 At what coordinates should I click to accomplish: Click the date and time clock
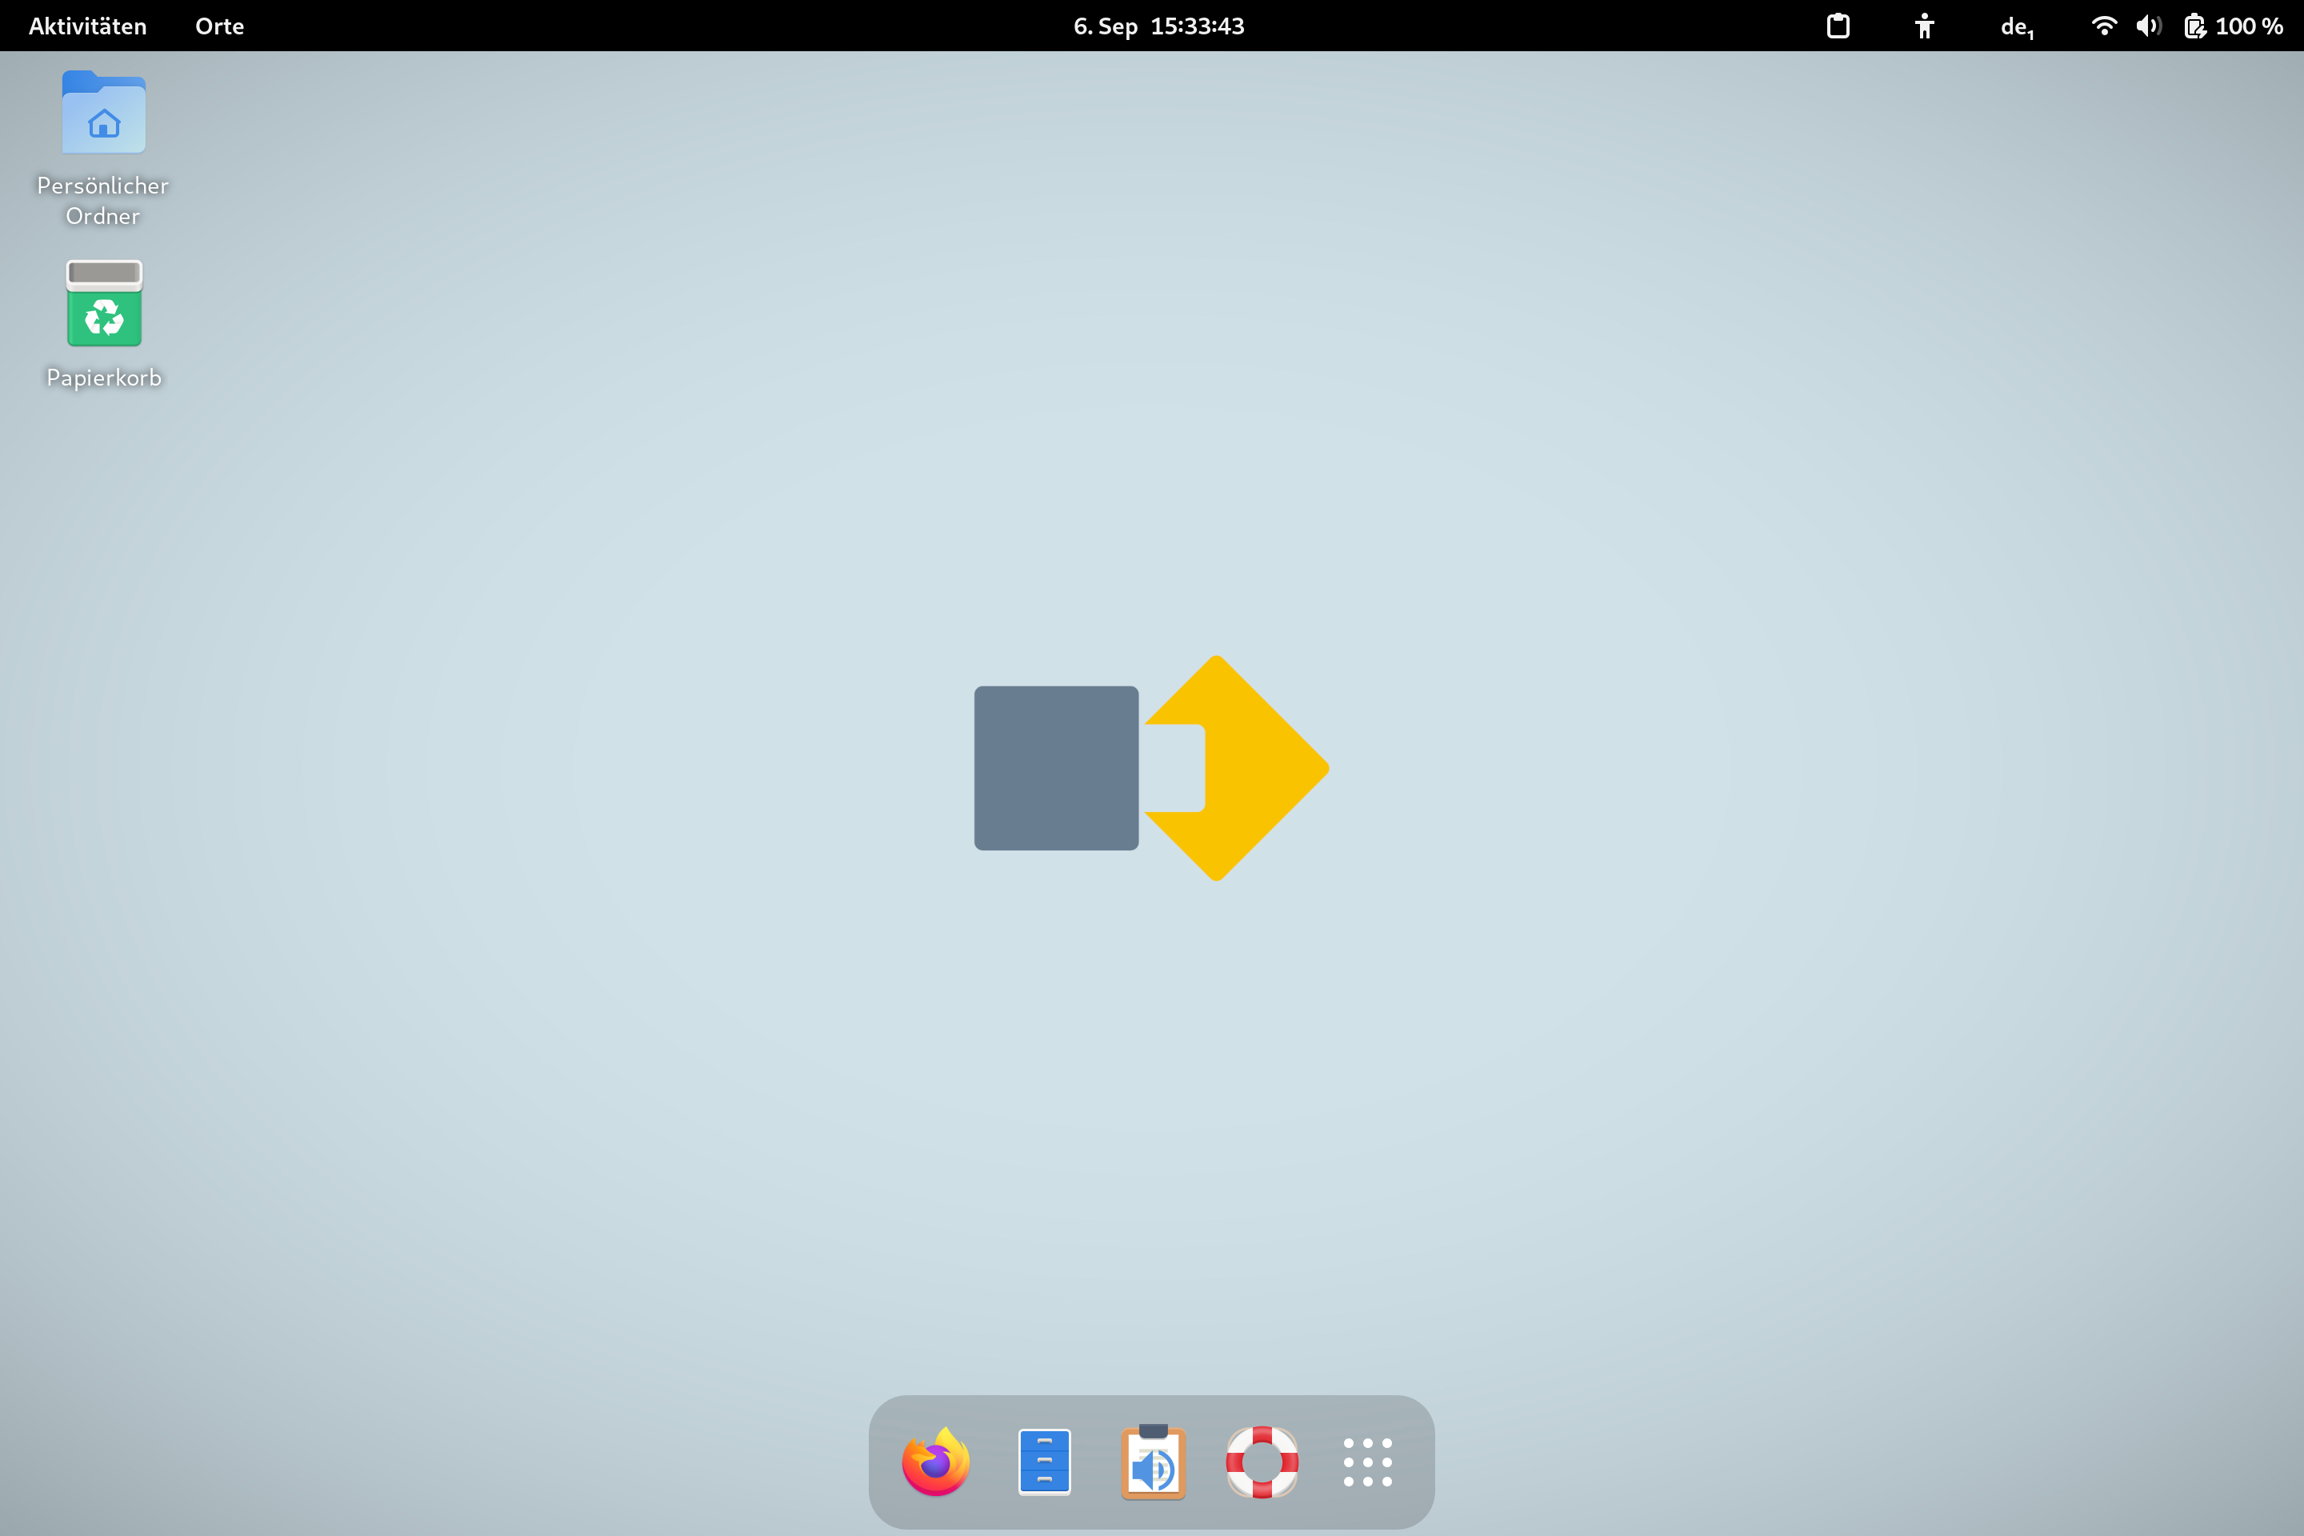coord(1158,26)
